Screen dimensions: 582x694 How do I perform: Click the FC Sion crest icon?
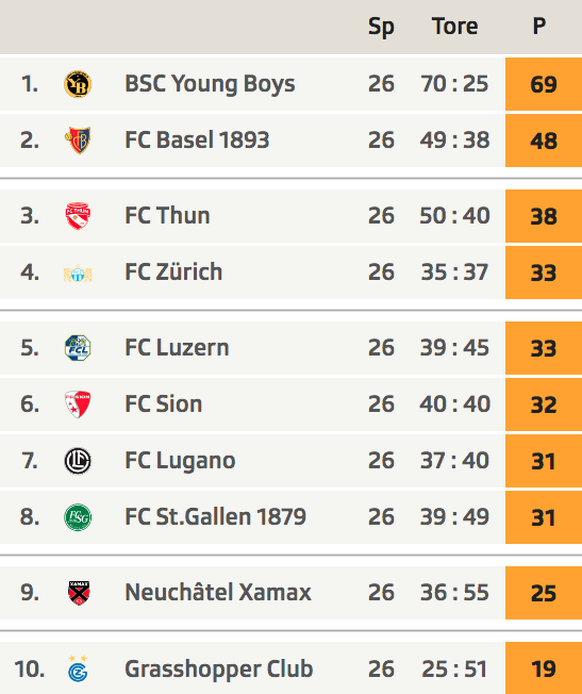click(x=78, y=404)
